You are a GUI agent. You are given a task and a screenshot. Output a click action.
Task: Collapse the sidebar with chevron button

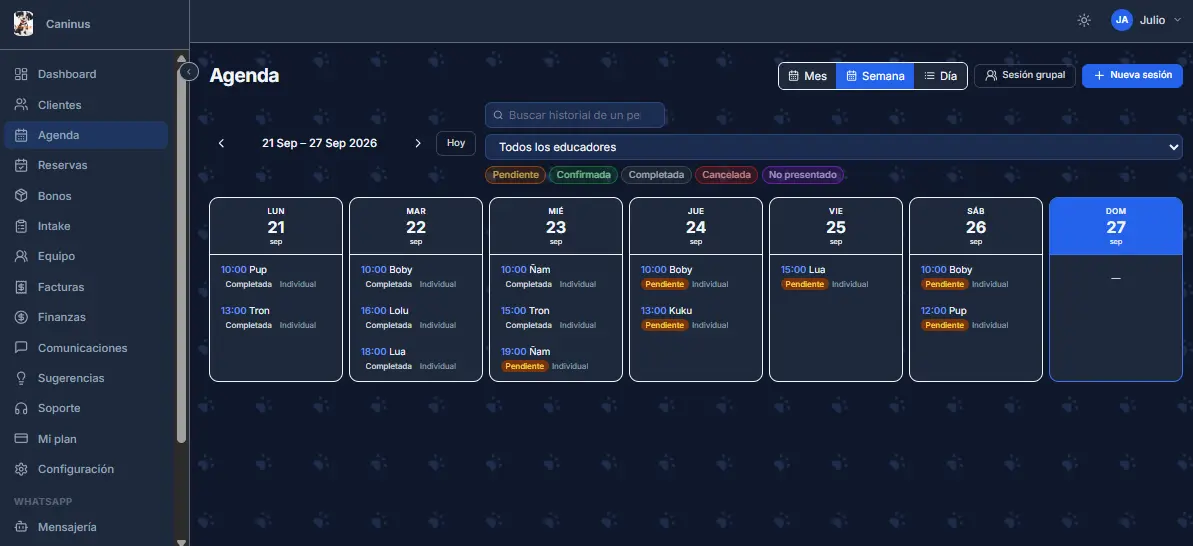click(x=189, y=71)
